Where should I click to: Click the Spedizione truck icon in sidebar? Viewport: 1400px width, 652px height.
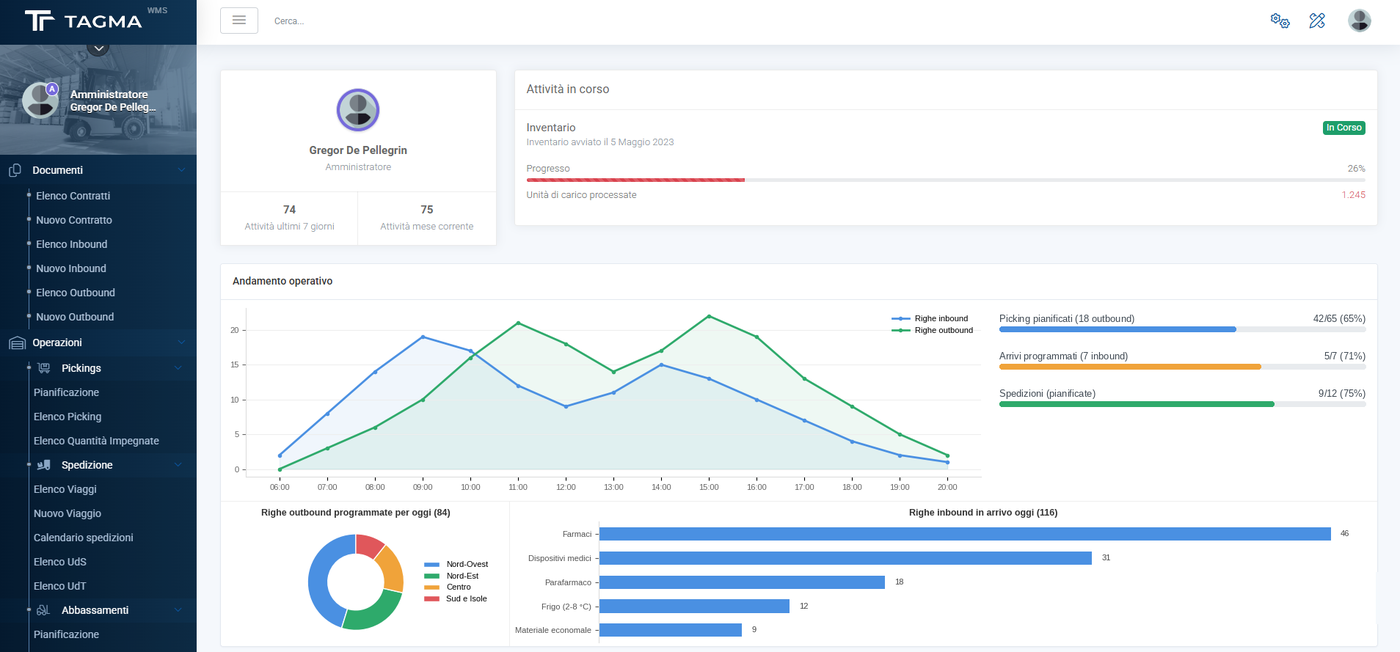click(43, 465)
